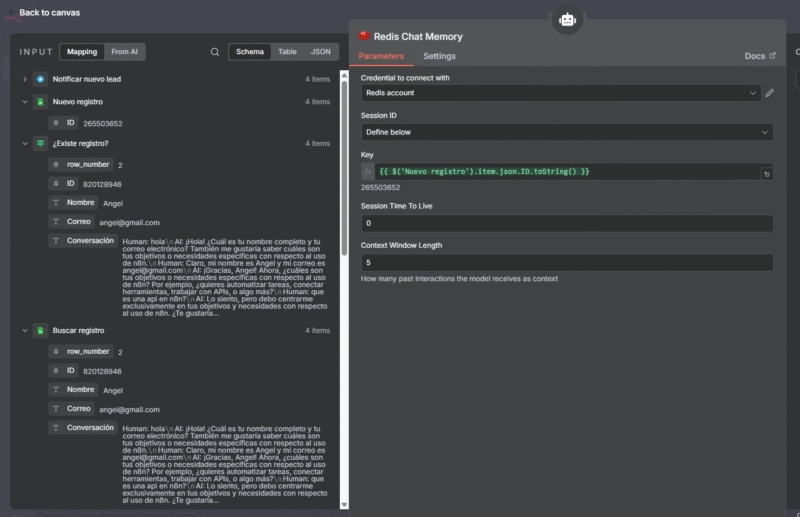Click the pencil icon to edit the Redis credential

[x=769, y=93]
